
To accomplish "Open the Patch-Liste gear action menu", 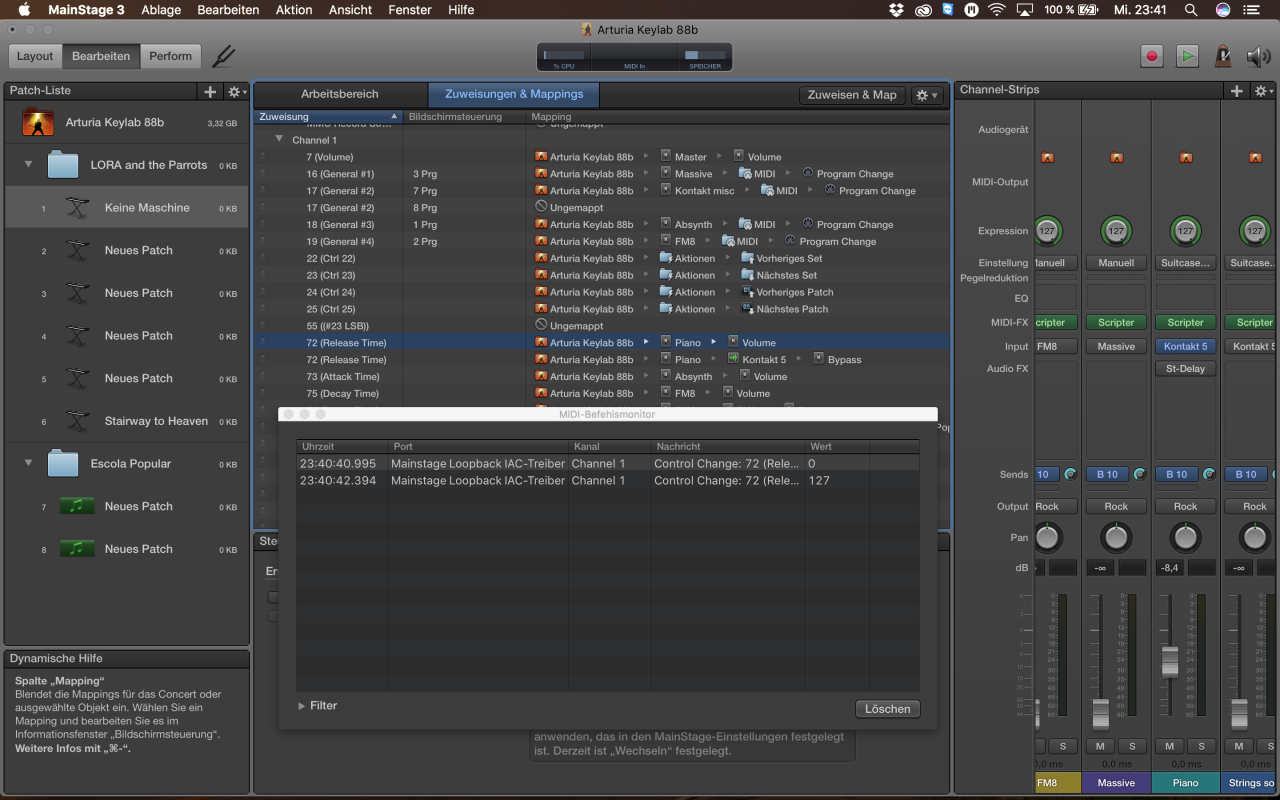I will tap(236, 92).
